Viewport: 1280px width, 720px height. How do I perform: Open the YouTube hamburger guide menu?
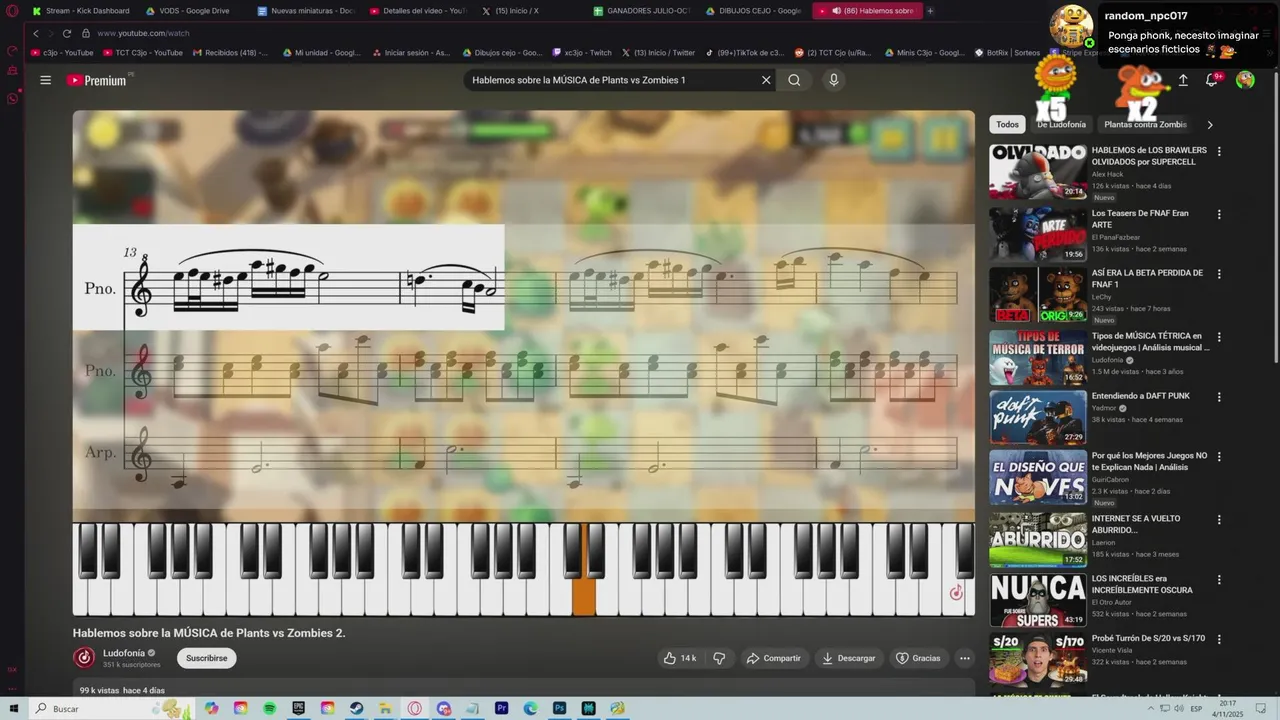pos(45,80)
